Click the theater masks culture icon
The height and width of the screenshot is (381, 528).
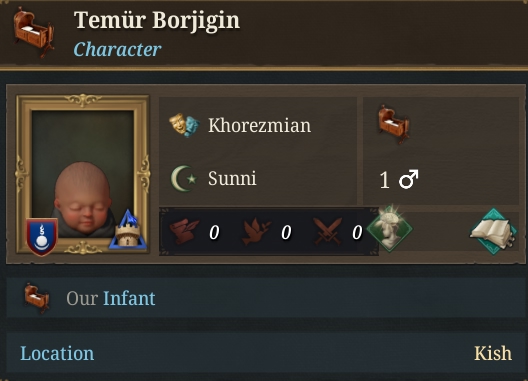click(184, 125)
